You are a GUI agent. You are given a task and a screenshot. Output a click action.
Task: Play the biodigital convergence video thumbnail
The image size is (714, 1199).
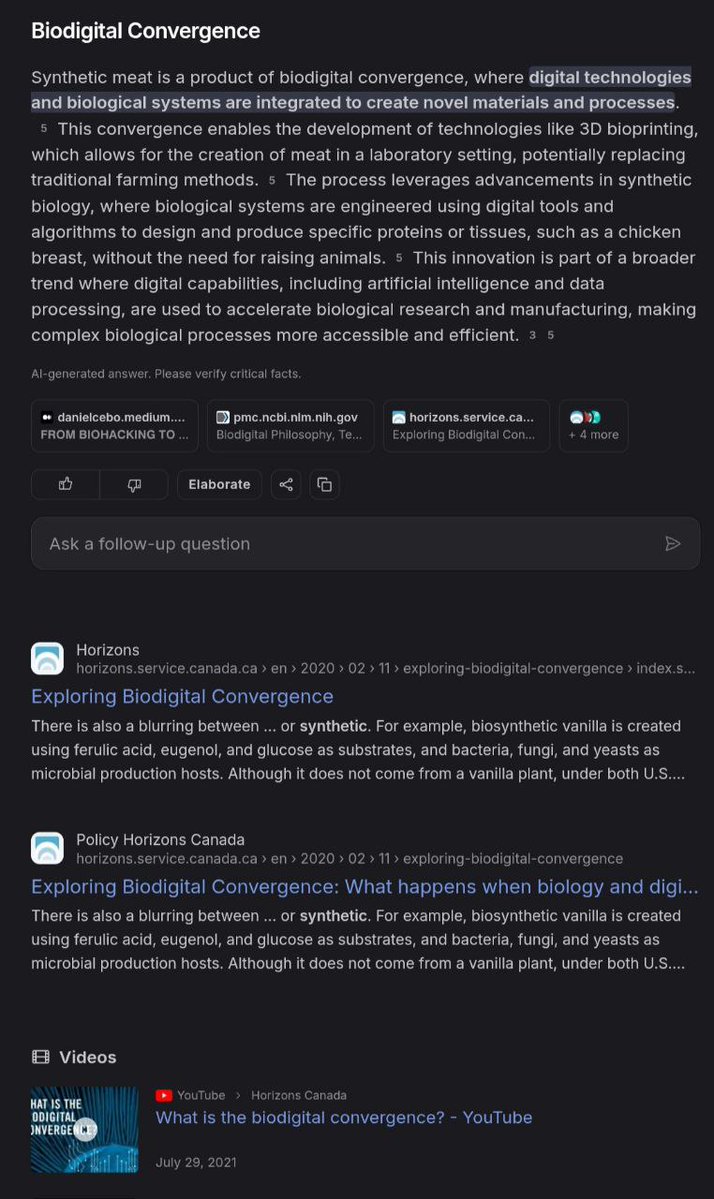tap(85, 1129)
